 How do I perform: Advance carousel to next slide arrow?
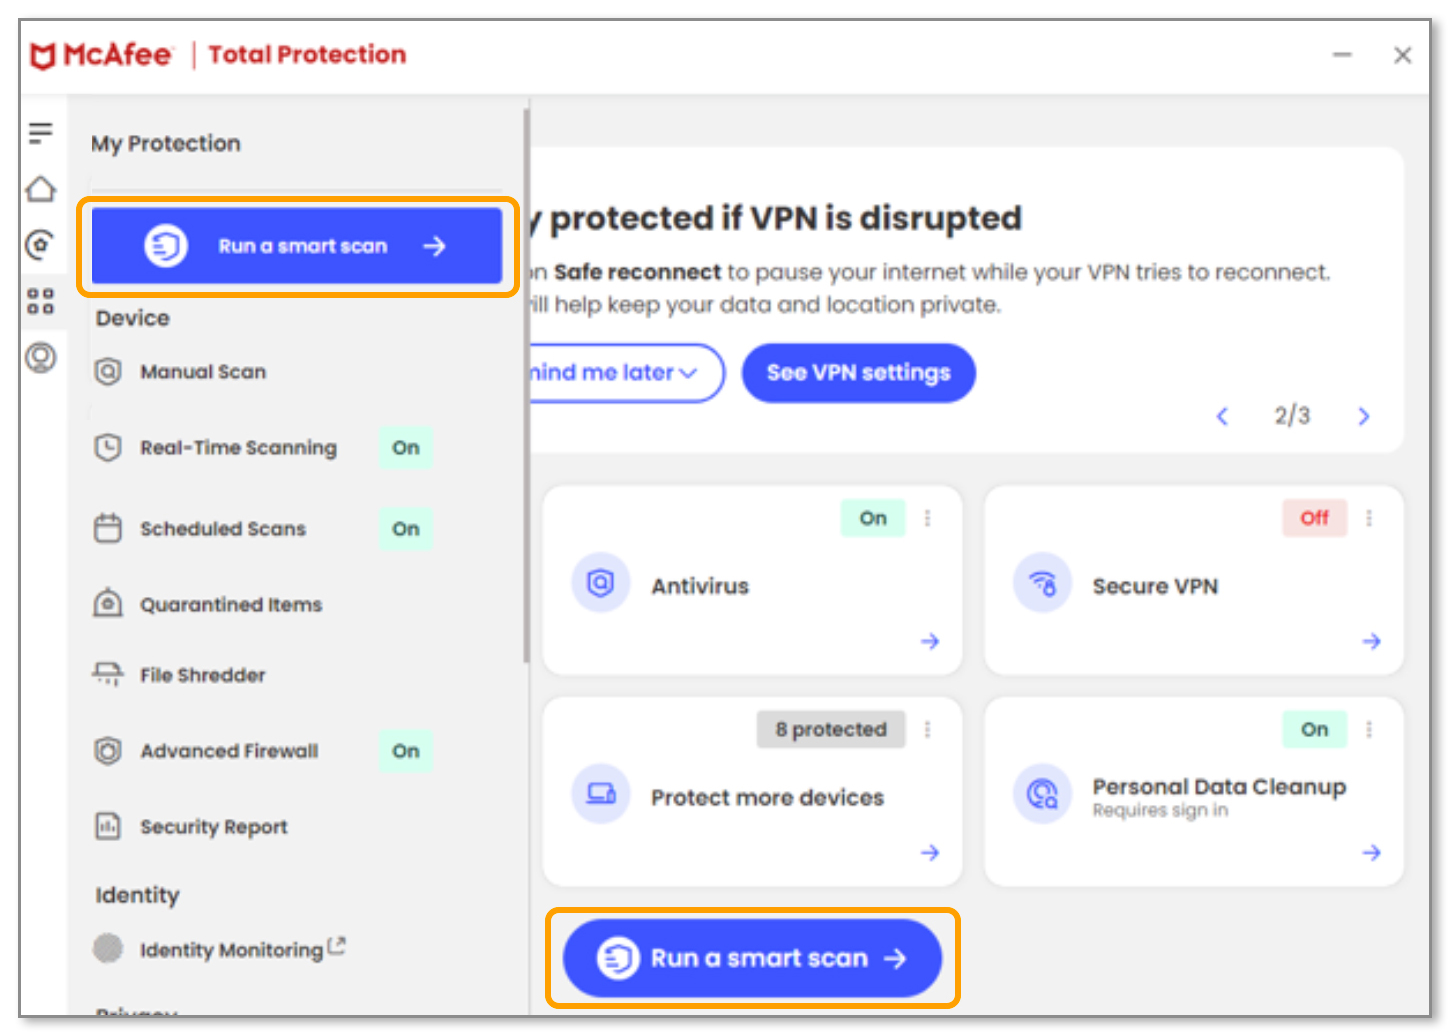(1364, 416)
